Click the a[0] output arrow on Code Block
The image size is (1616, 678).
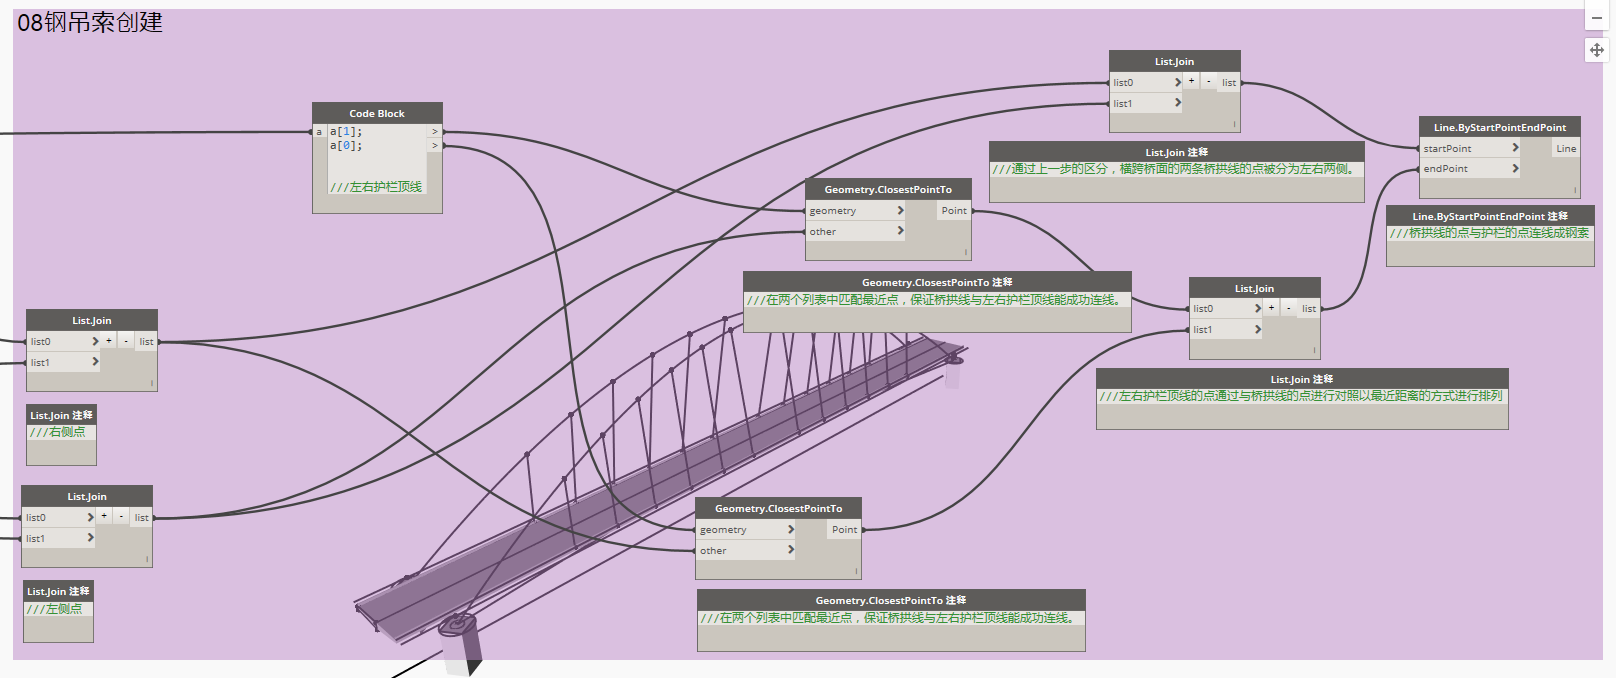[435, 146]
